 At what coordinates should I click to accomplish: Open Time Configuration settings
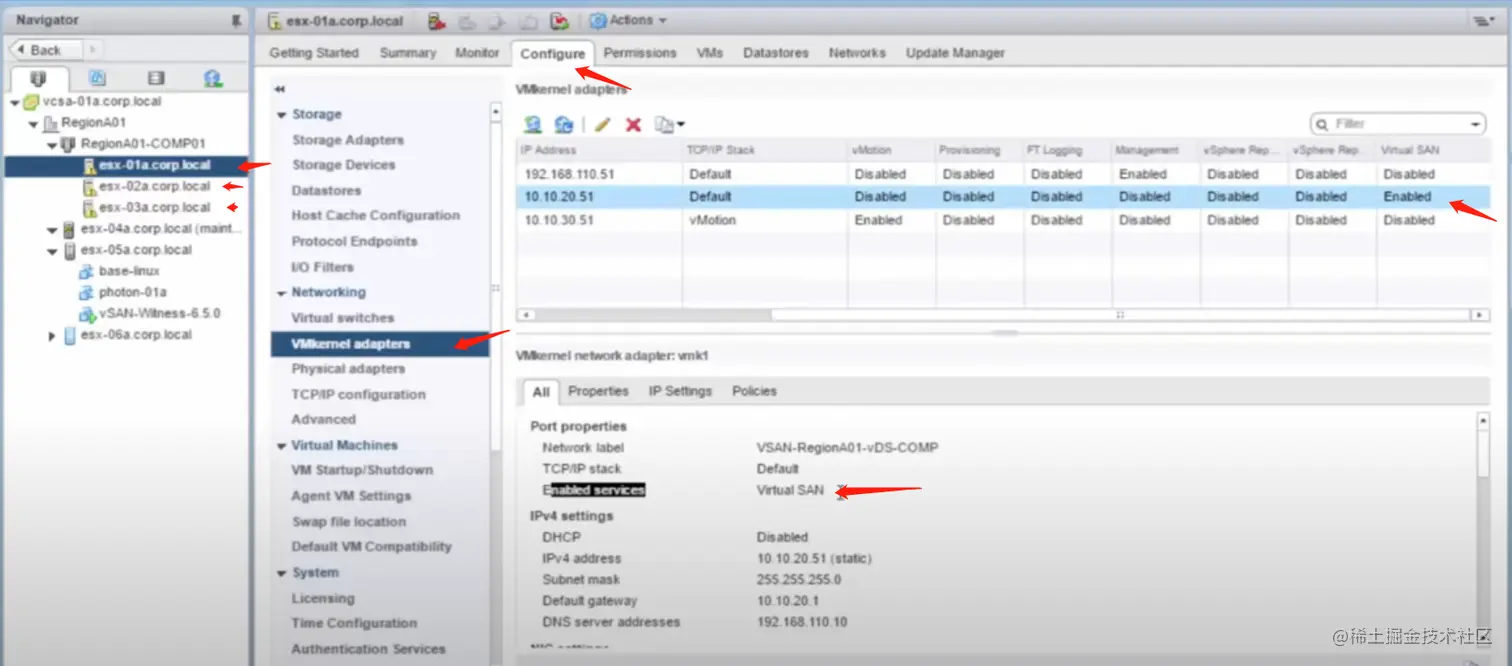tap(354, 623)
